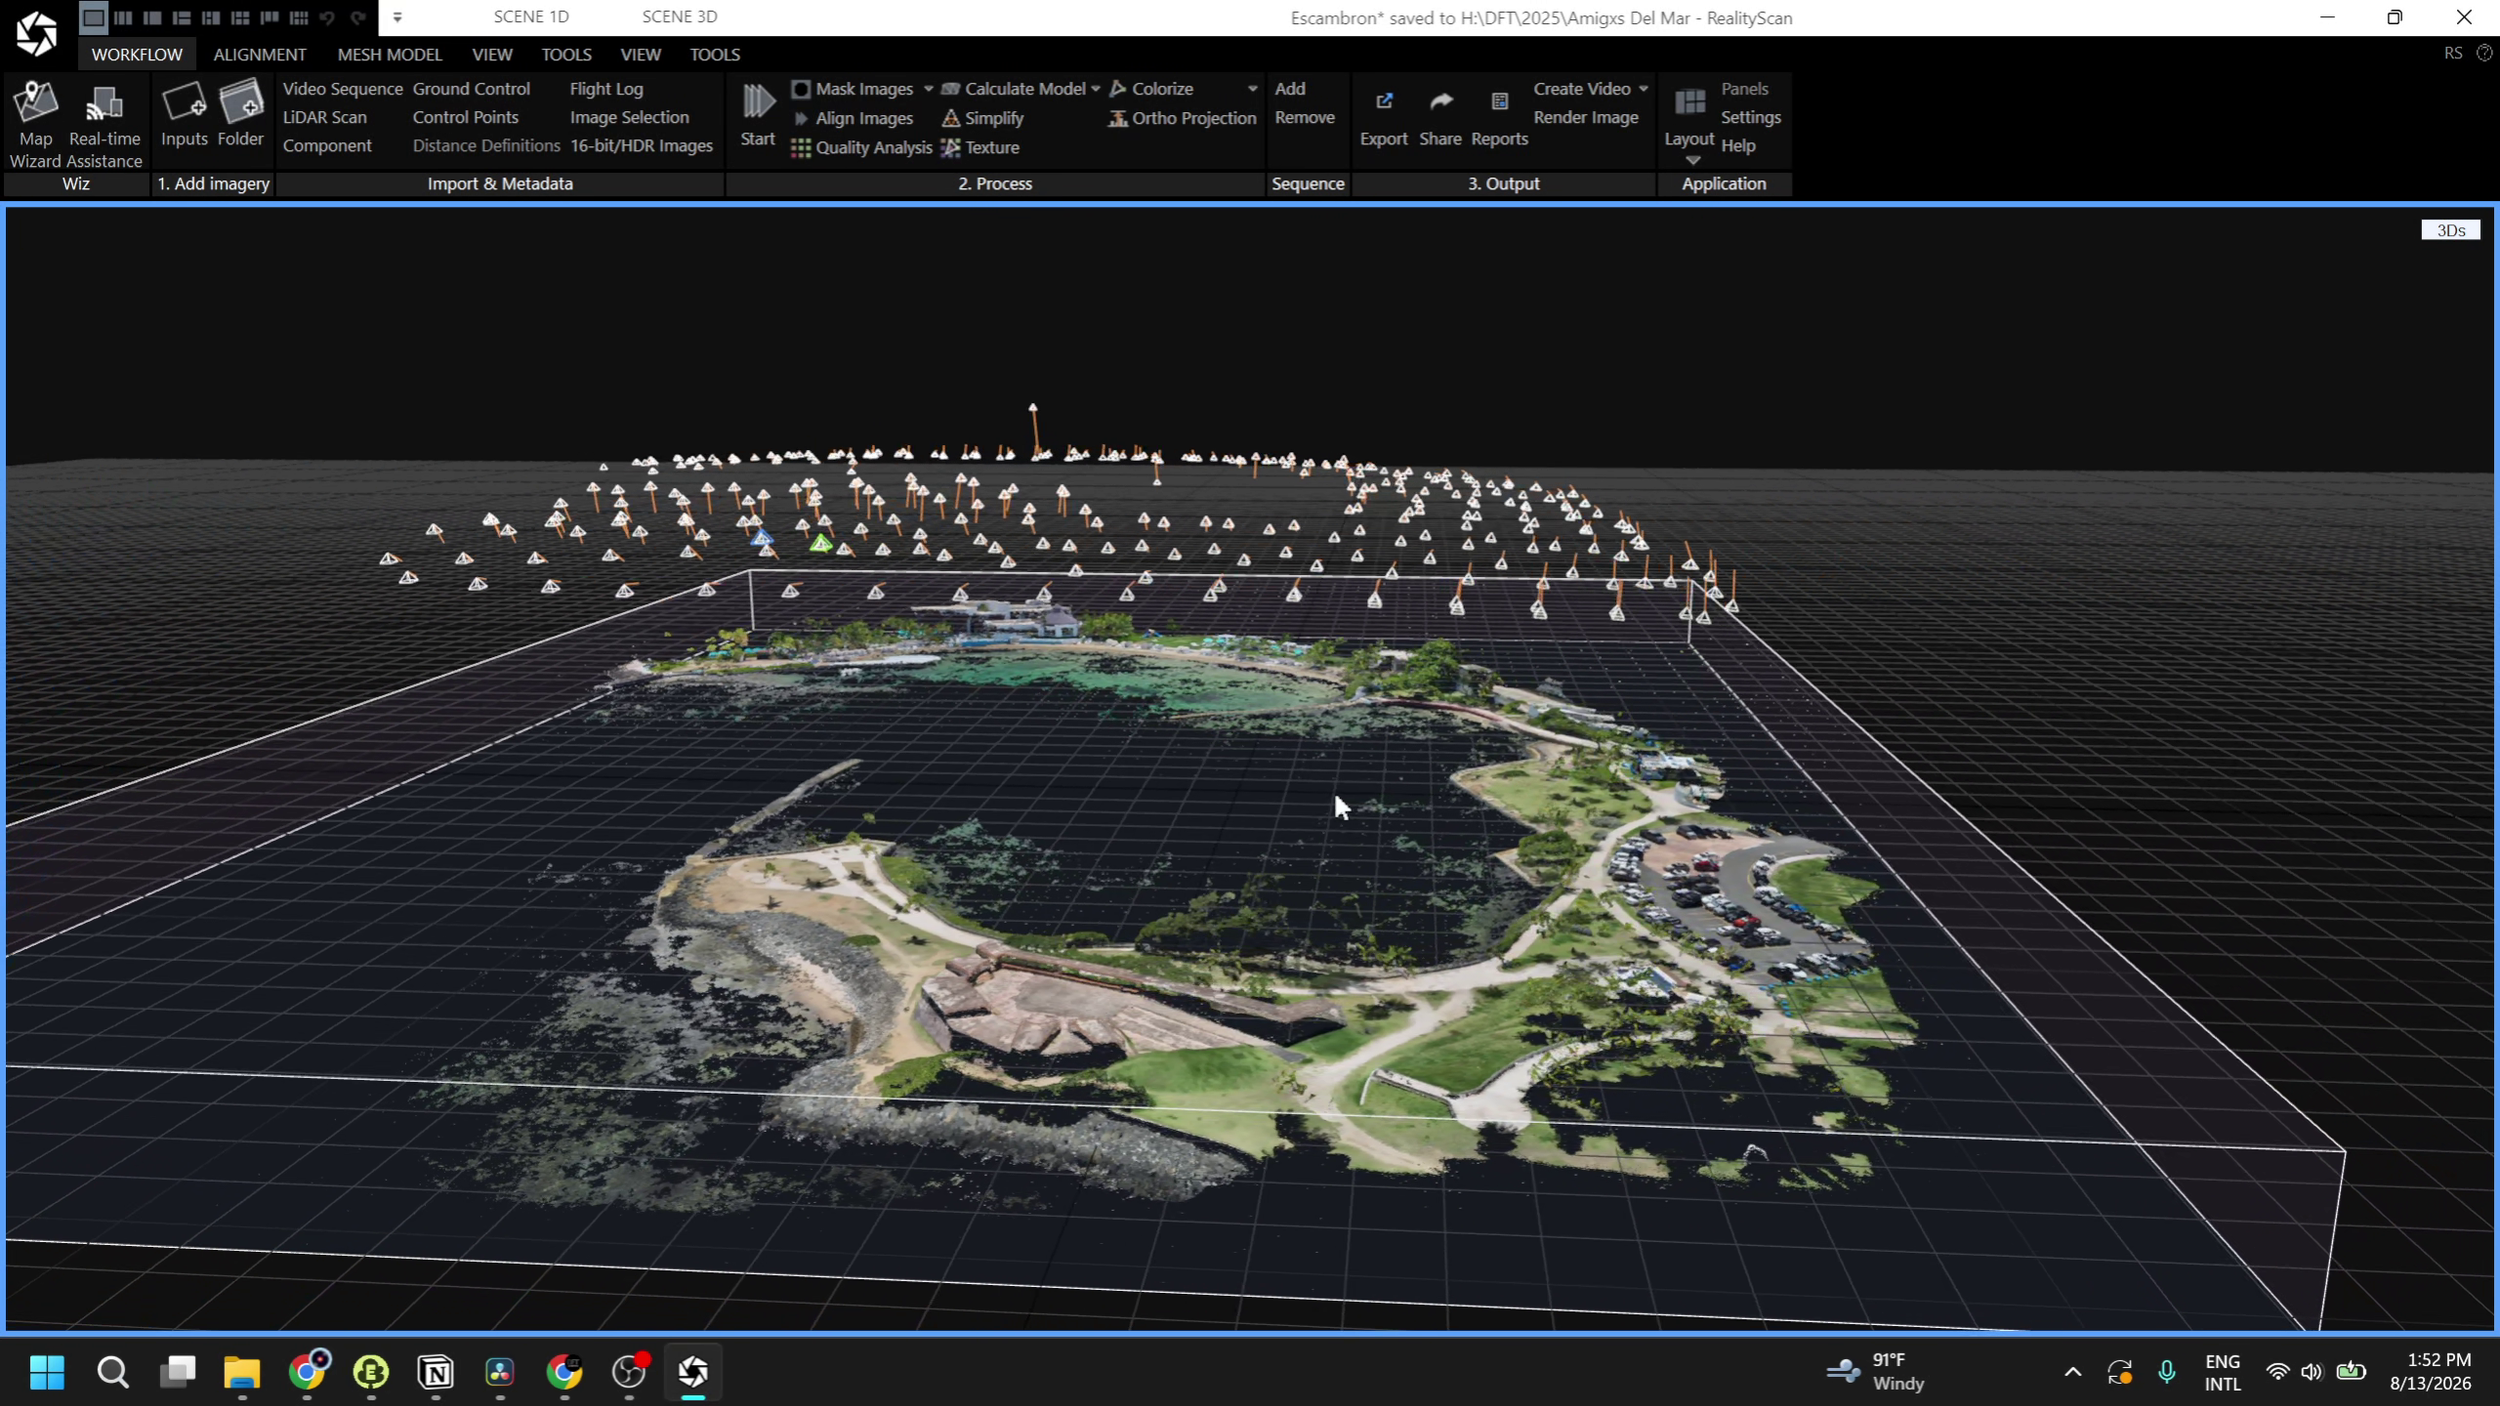Expand the Create Video dropdown arrow
The image size is (2500, 1406).
click(1643, 89)
